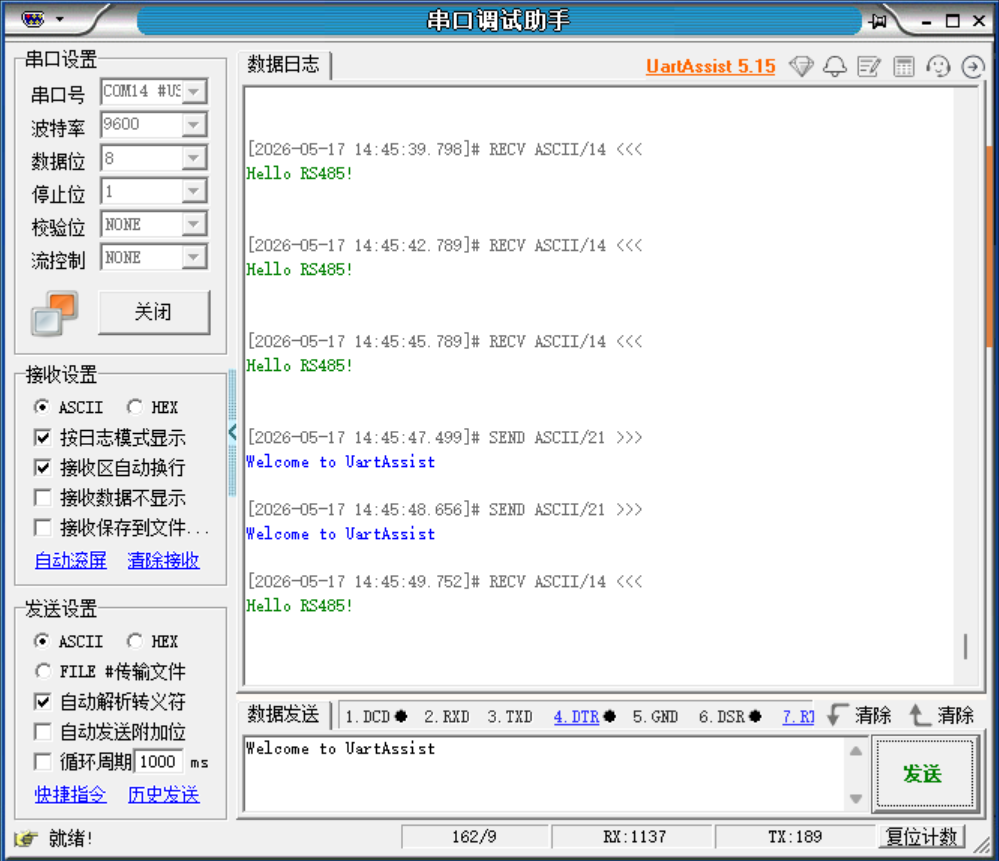This screenshot has height=861, width=999.
Task: Click the reset counter button
Action: pos(922,837)
